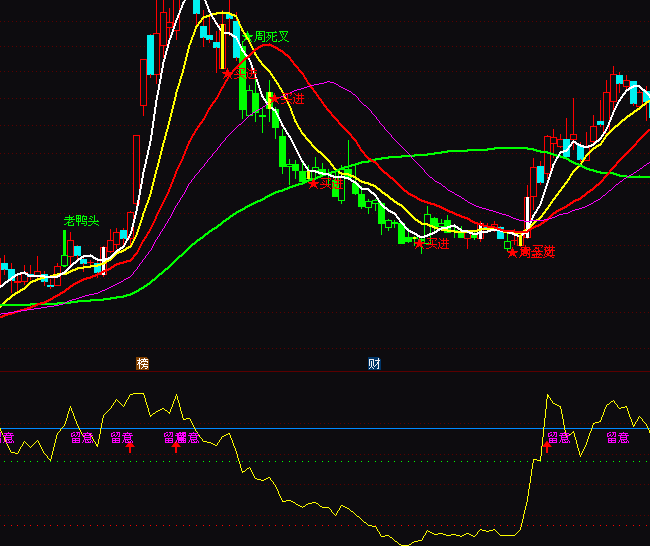
Task: Click the rightmost 留意 label in indicator
Action: [618, 437]
